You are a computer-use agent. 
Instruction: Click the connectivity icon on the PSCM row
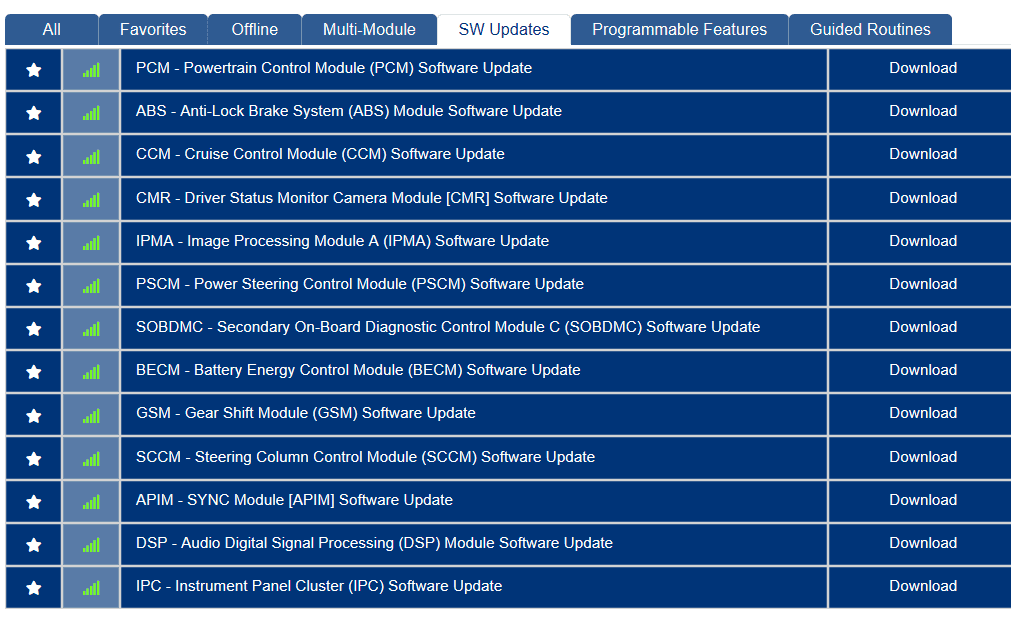(90, 285)
